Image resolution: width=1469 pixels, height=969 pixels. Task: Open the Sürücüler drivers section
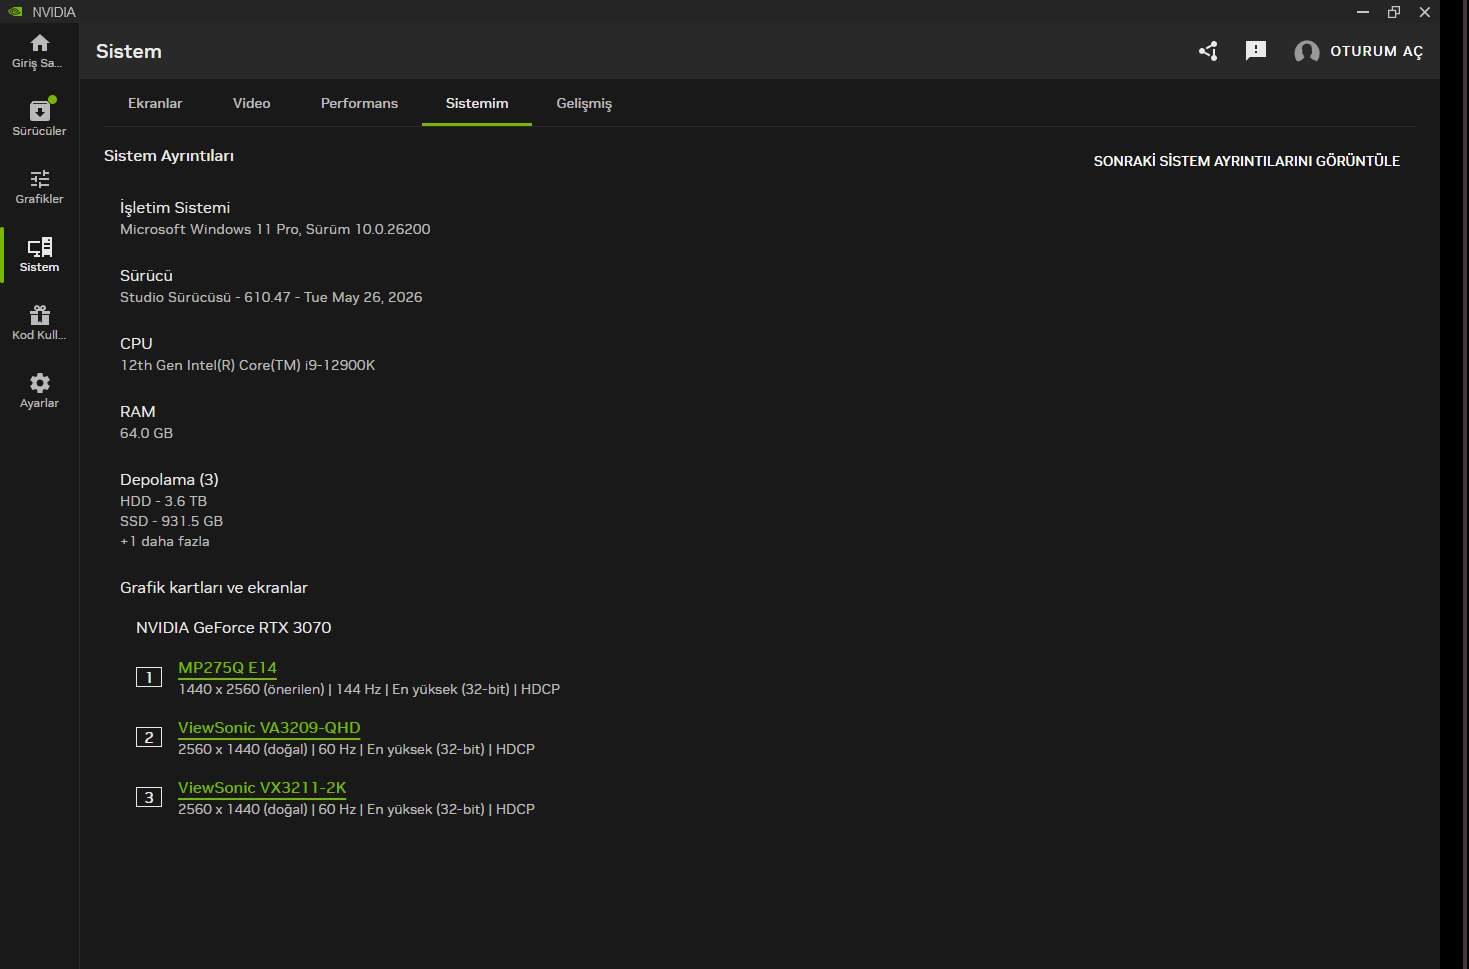[x=39, y=118]
